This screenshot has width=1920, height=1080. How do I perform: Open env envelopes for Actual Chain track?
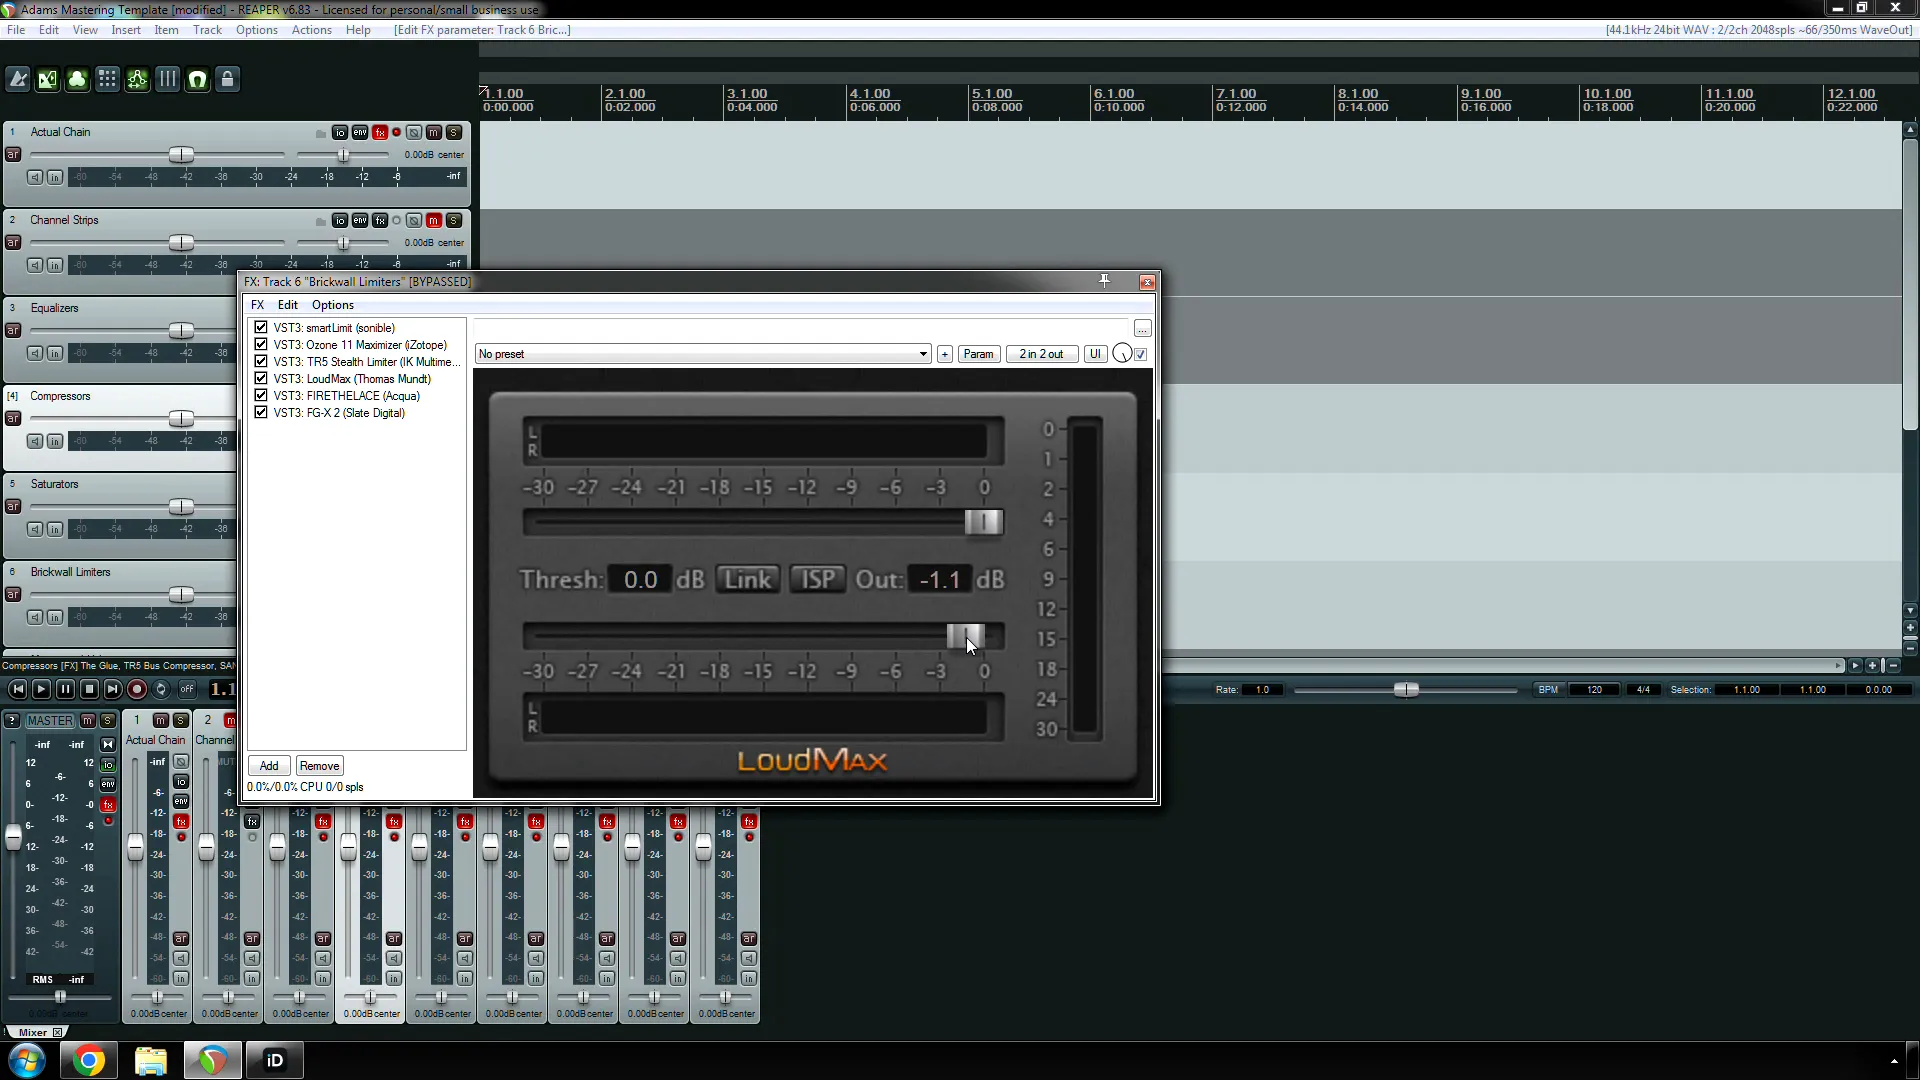(x=360, y=132)
